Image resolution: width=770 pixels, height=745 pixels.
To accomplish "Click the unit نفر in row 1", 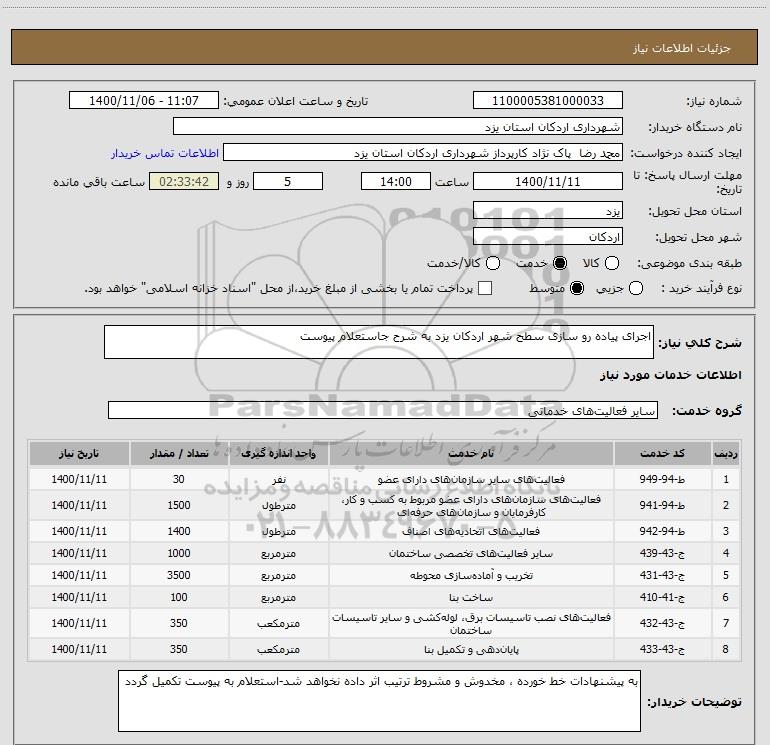I will tap(279, 480).
